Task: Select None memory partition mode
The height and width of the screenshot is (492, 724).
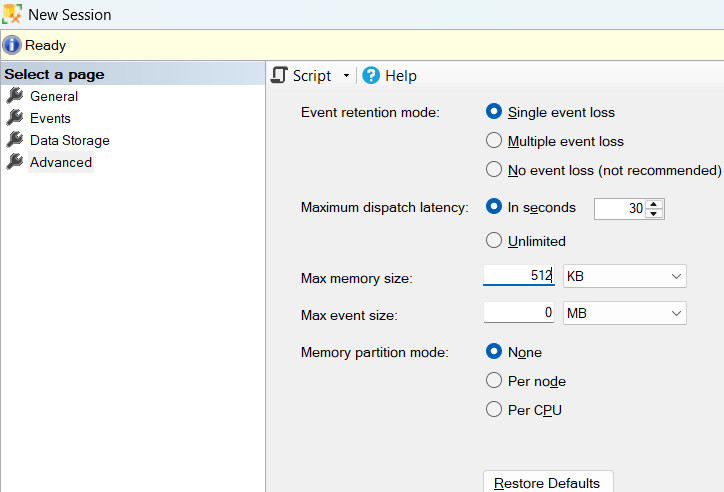Action: (494, 352)
